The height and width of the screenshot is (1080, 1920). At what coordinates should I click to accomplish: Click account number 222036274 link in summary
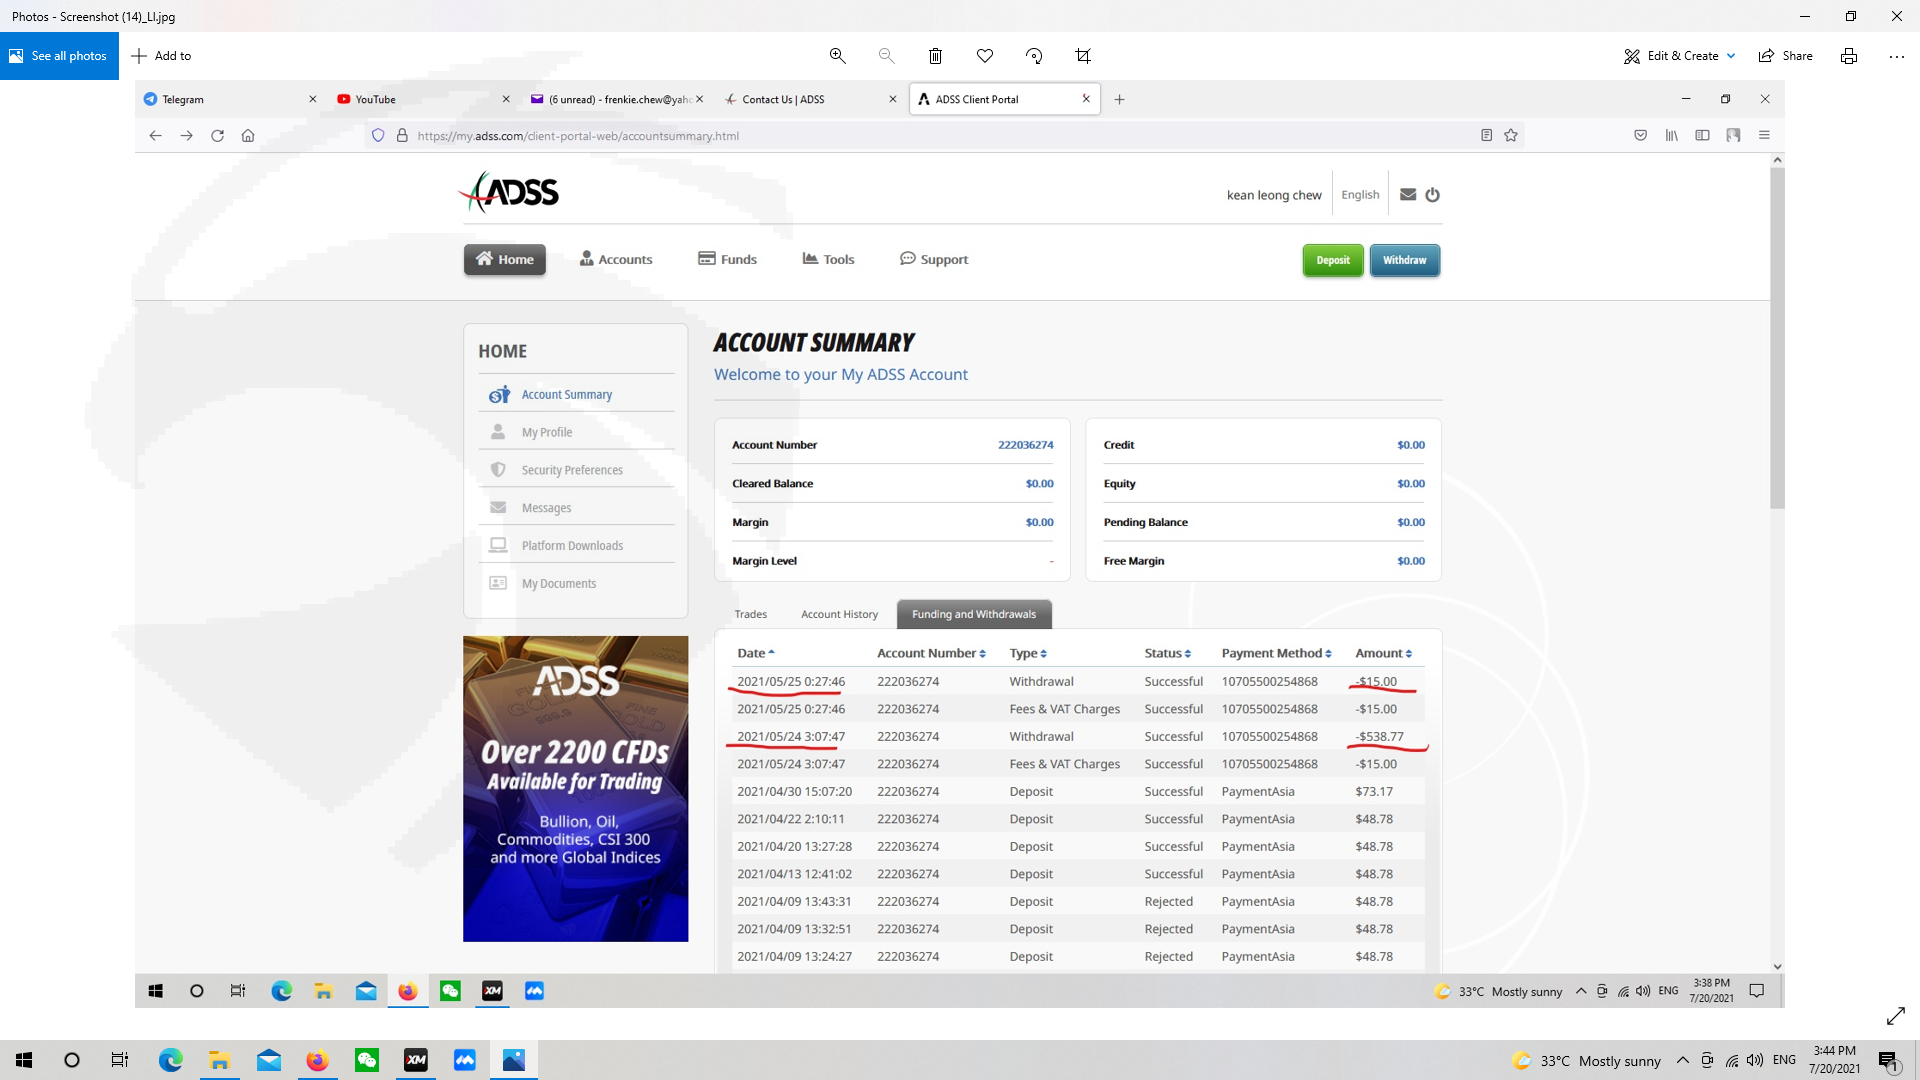(x=1025, y=445)
